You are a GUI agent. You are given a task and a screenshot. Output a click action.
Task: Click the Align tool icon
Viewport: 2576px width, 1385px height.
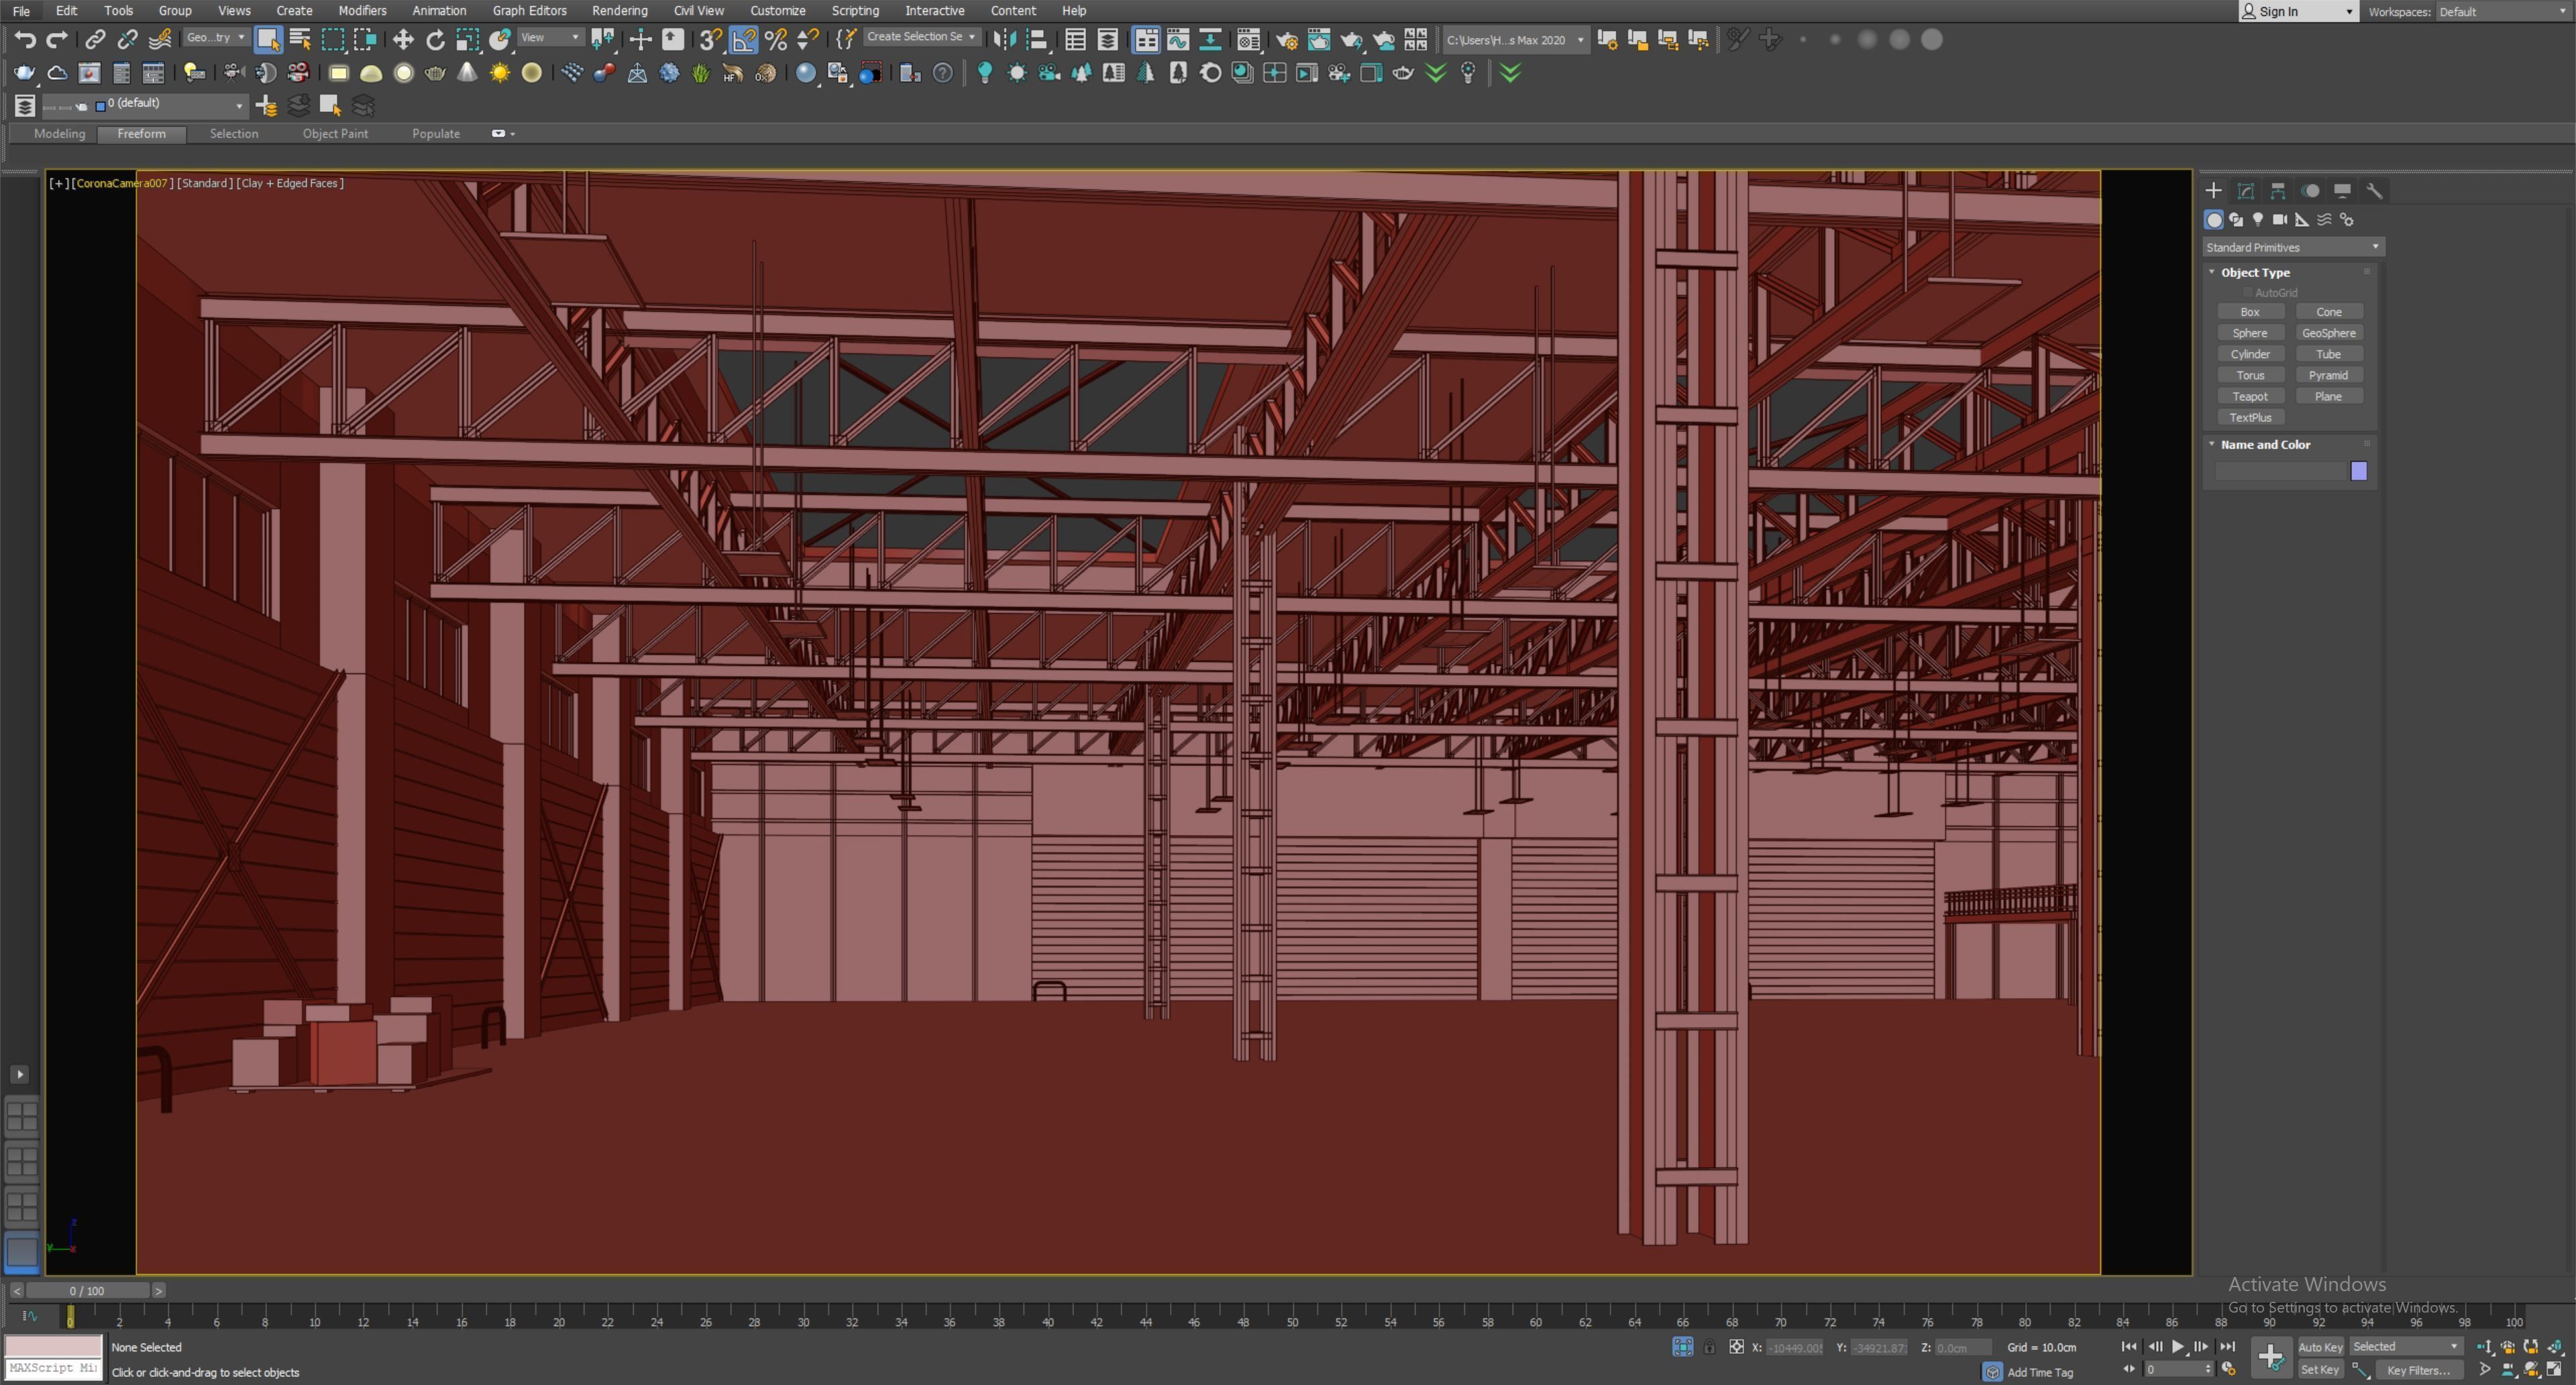1038,40
